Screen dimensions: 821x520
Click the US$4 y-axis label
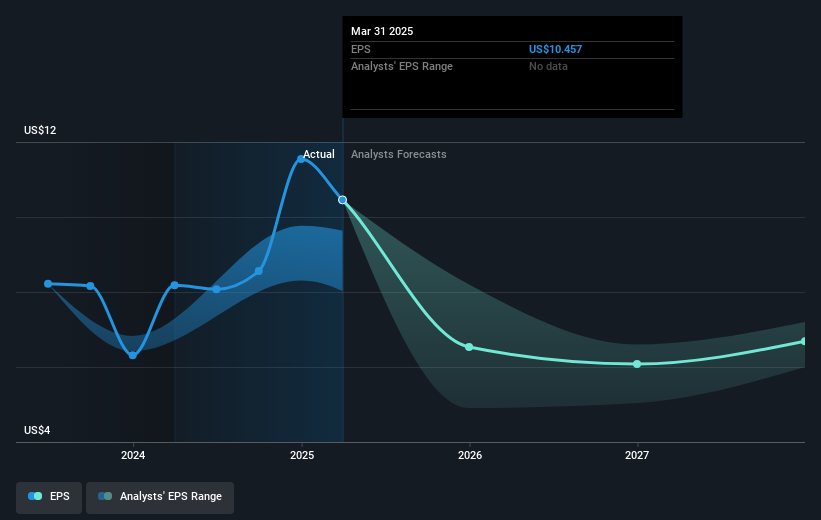(x=37, y=430)
